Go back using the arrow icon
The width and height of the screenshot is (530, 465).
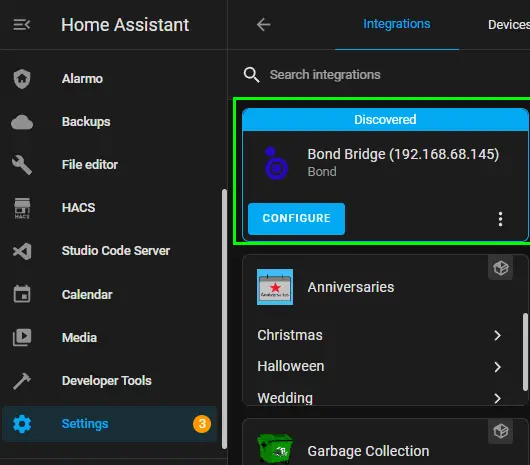coord(263,25)
